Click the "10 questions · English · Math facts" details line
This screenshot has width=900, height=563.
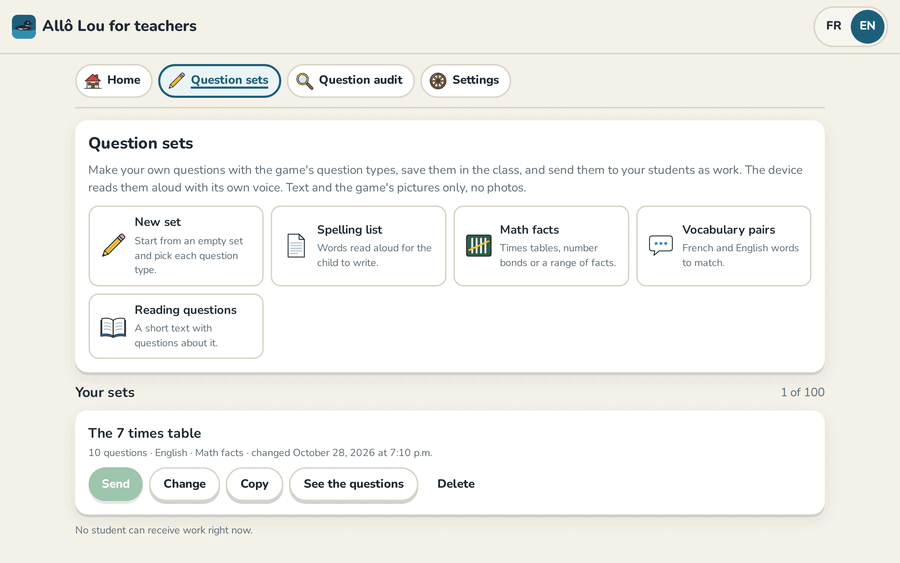[260, 453]
